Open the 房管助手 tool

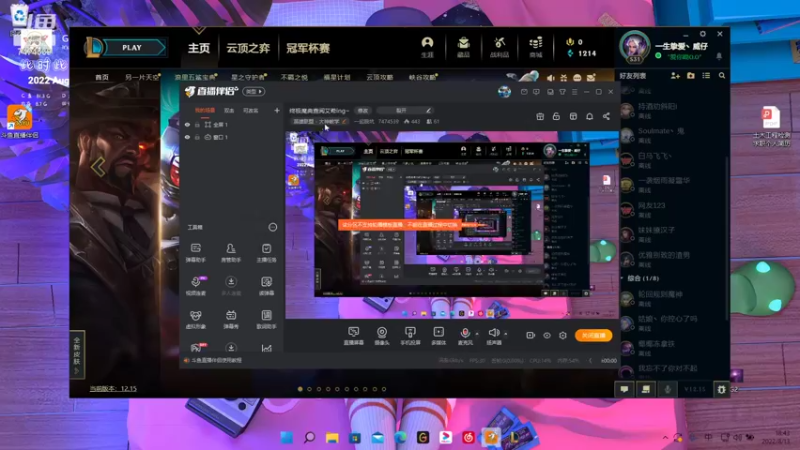pyautogui.click(x=231, y=253)
